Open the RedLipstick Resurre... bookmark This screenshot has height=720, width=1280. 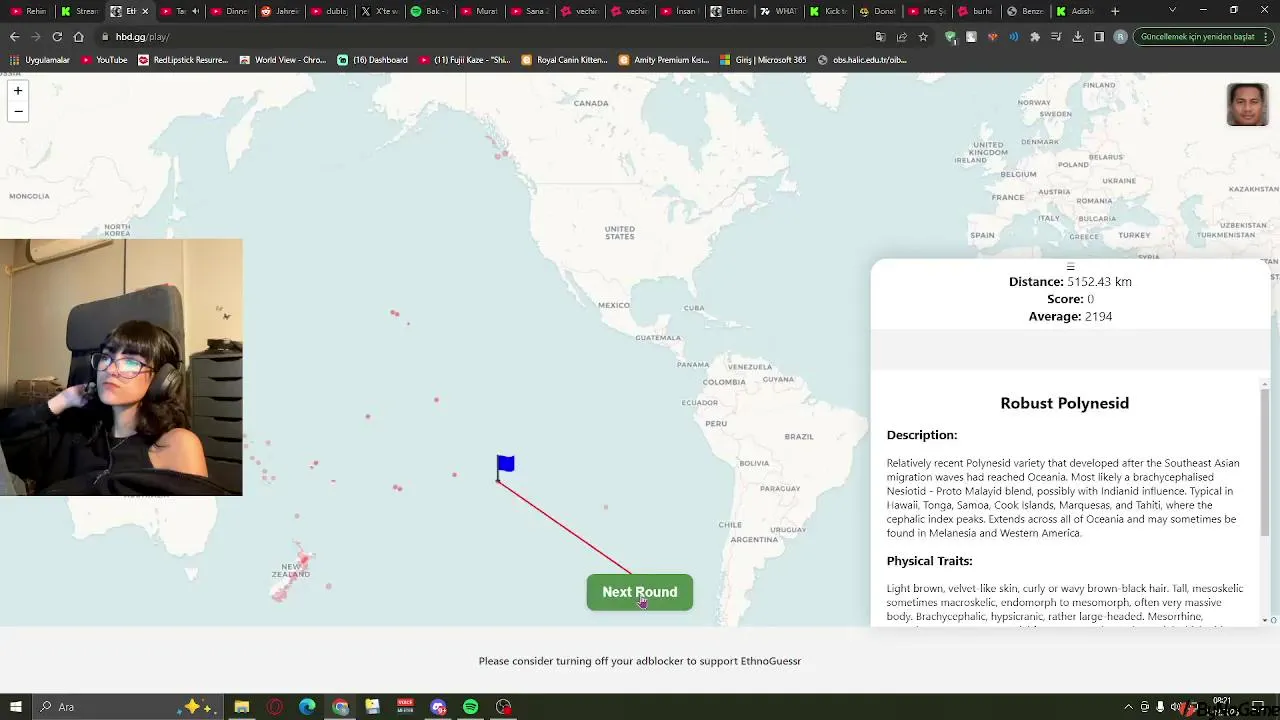coord(183,60)
